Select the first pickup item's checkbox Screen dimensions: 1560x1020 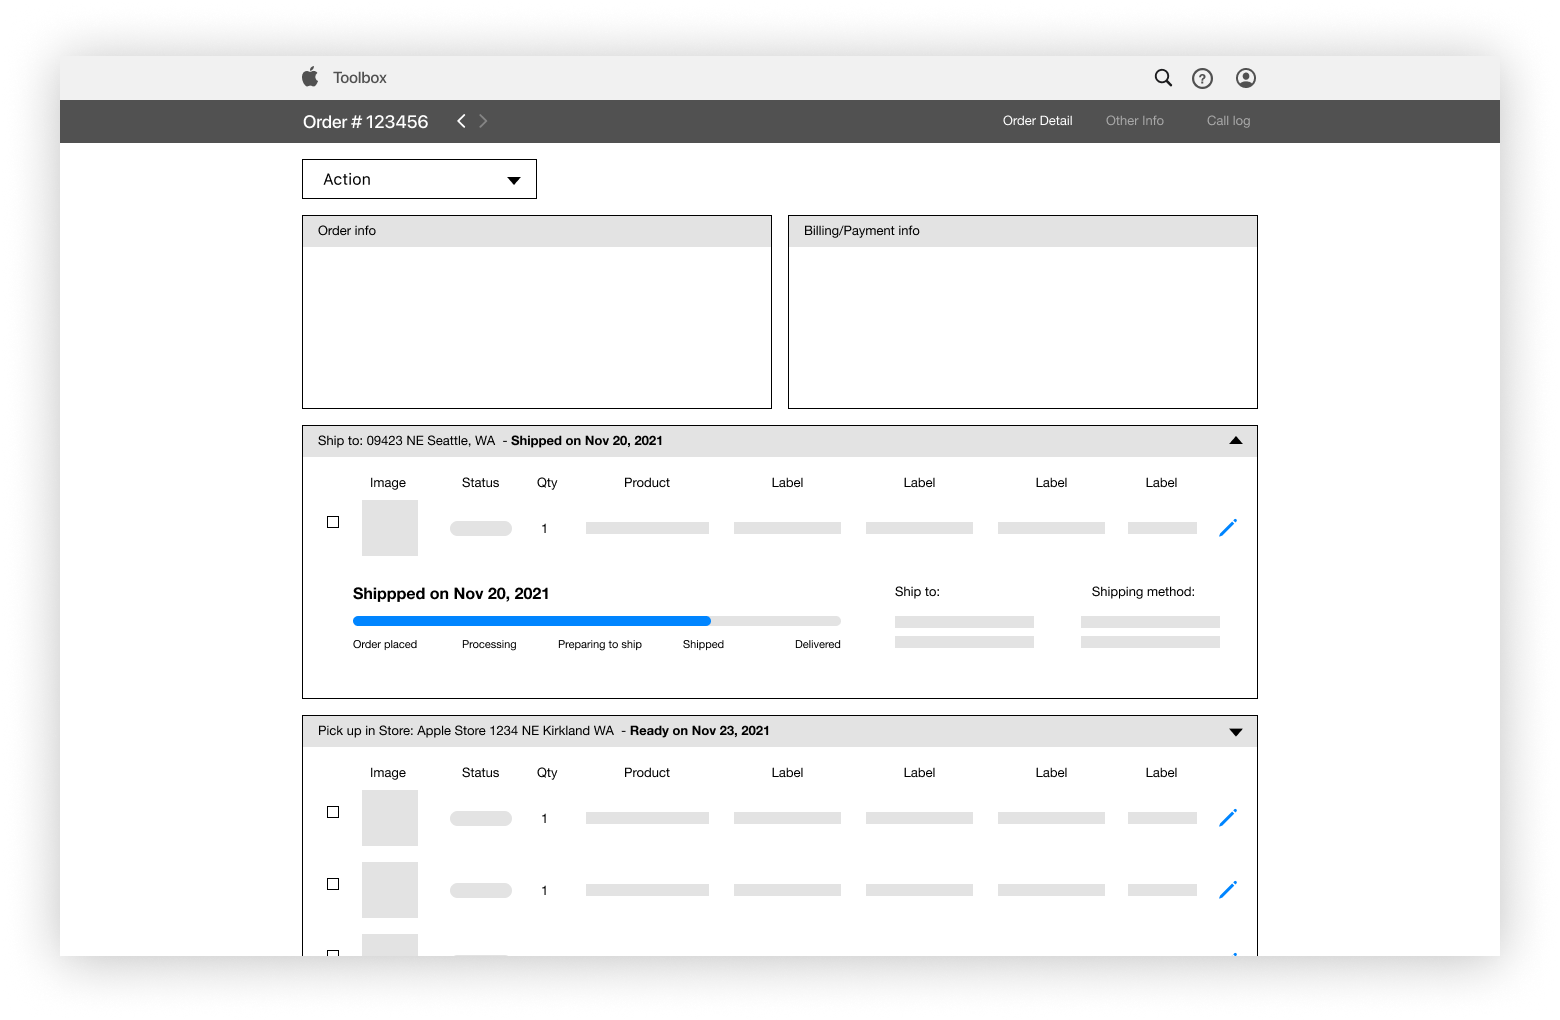pos(333,812)
